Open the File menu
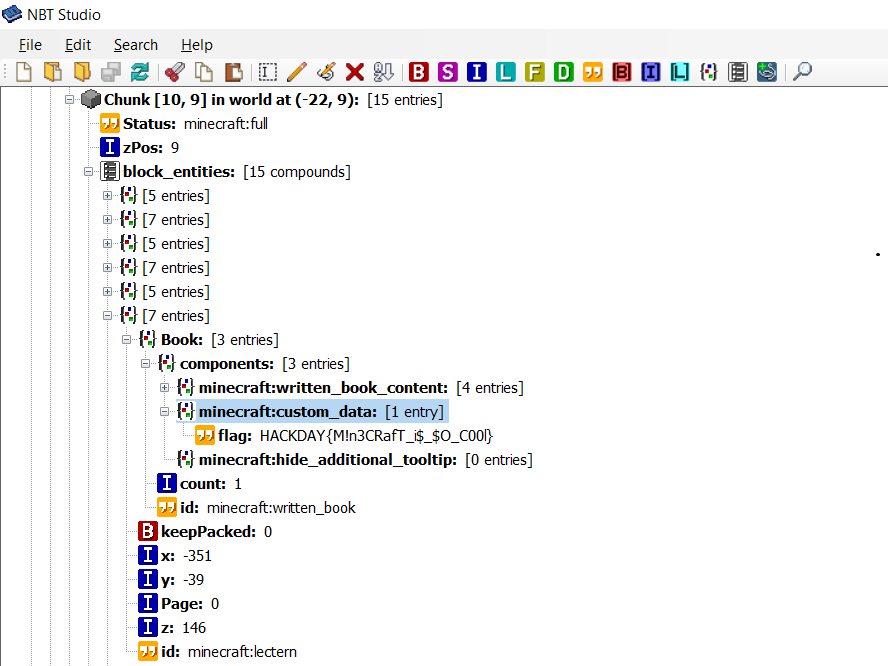This screenshot has height=666, width=888. click(30, 45)
